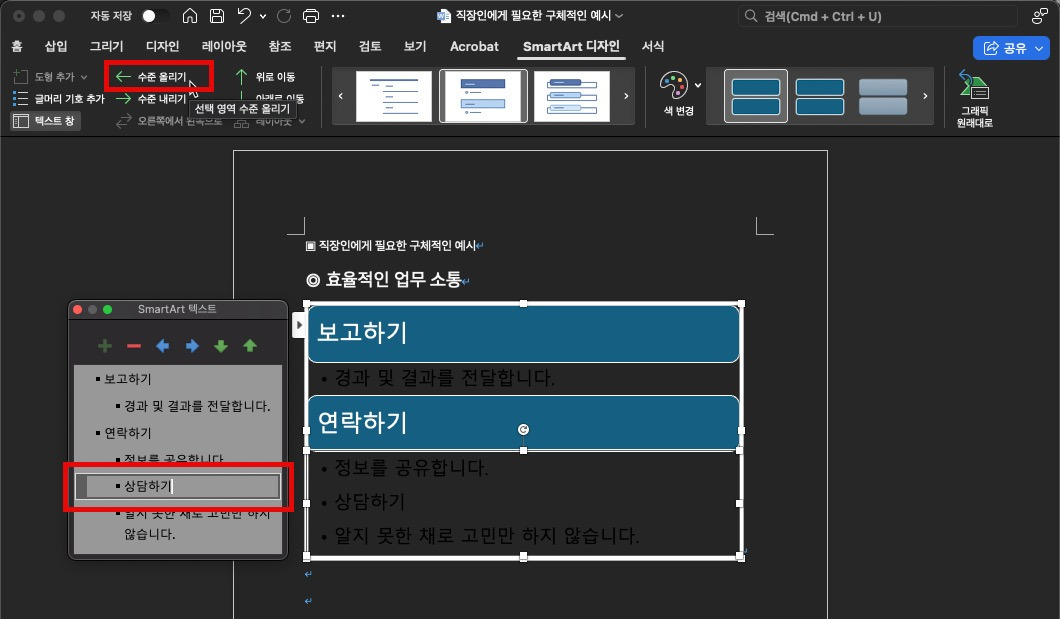Click the 연락하기 blue shape in diagram
The image size is (1060, 619).
(523, 423)
